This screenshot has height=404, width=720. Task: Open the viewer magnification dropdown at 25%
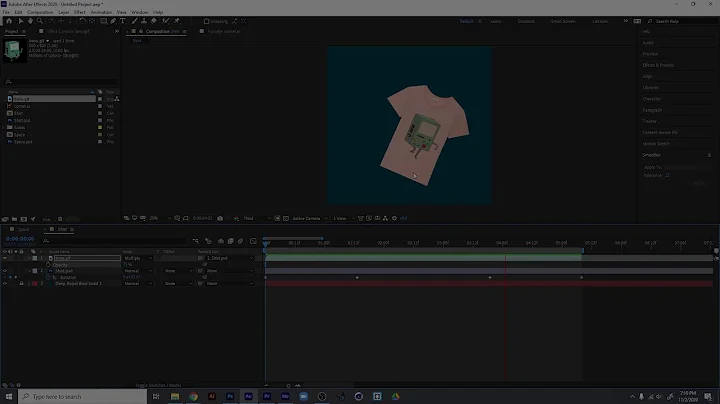(x=160, y=219)
